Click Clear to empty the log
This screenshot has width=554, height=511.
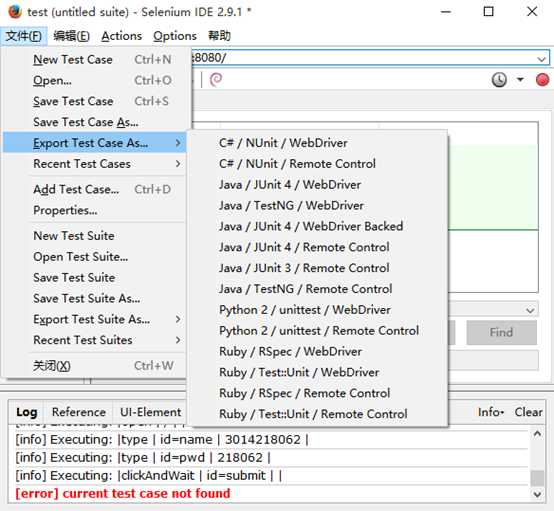528,412
